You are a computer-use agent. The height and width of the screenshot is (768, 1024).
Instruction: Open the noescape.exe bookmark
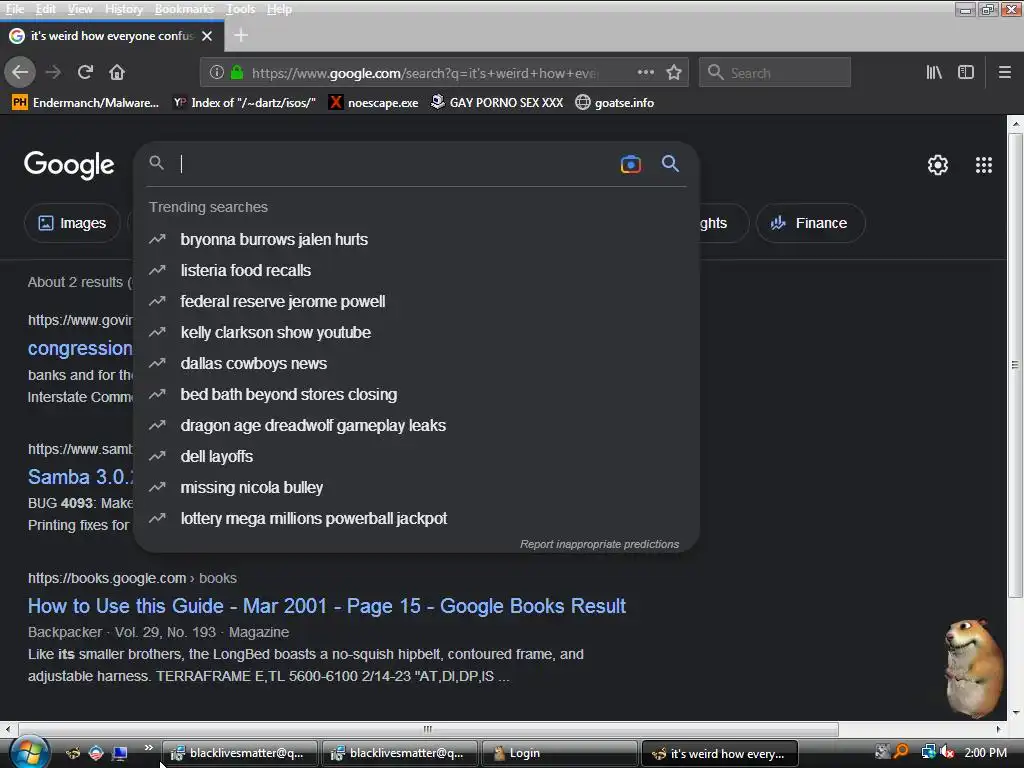(374, 103)
